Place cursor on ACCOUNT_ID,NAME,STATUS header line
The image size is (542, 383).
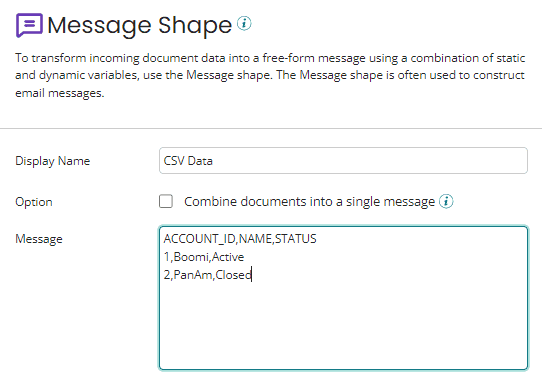click(240, 239)
